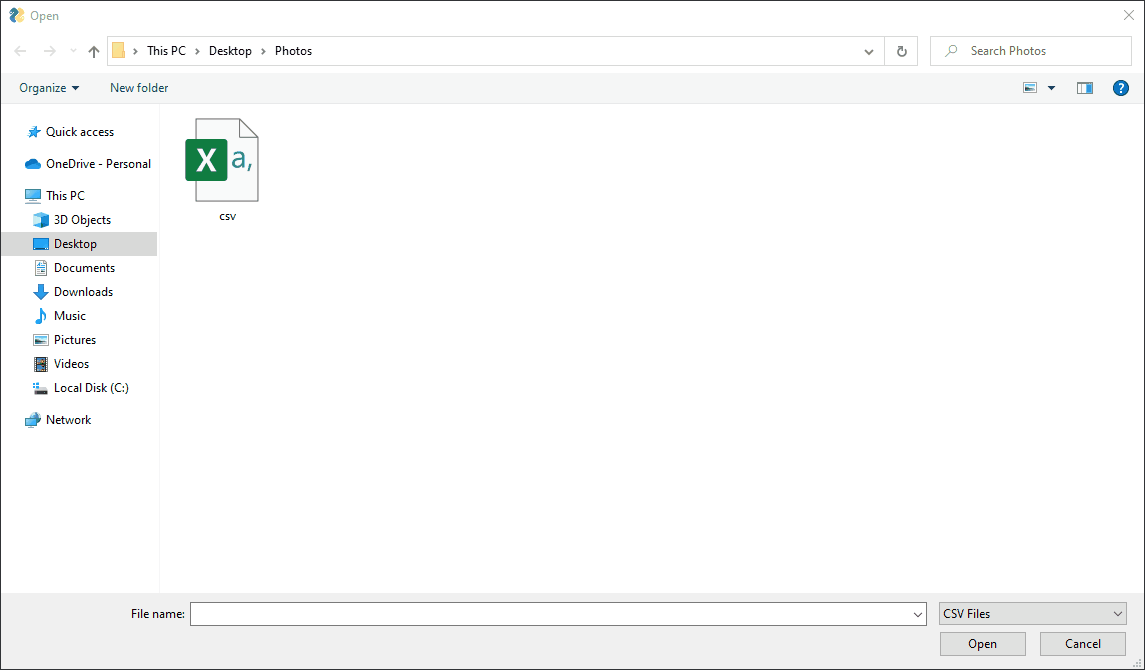This screenshot has height=670, width=1145.
Task: Click the File name text field
Action: (550, 614)
